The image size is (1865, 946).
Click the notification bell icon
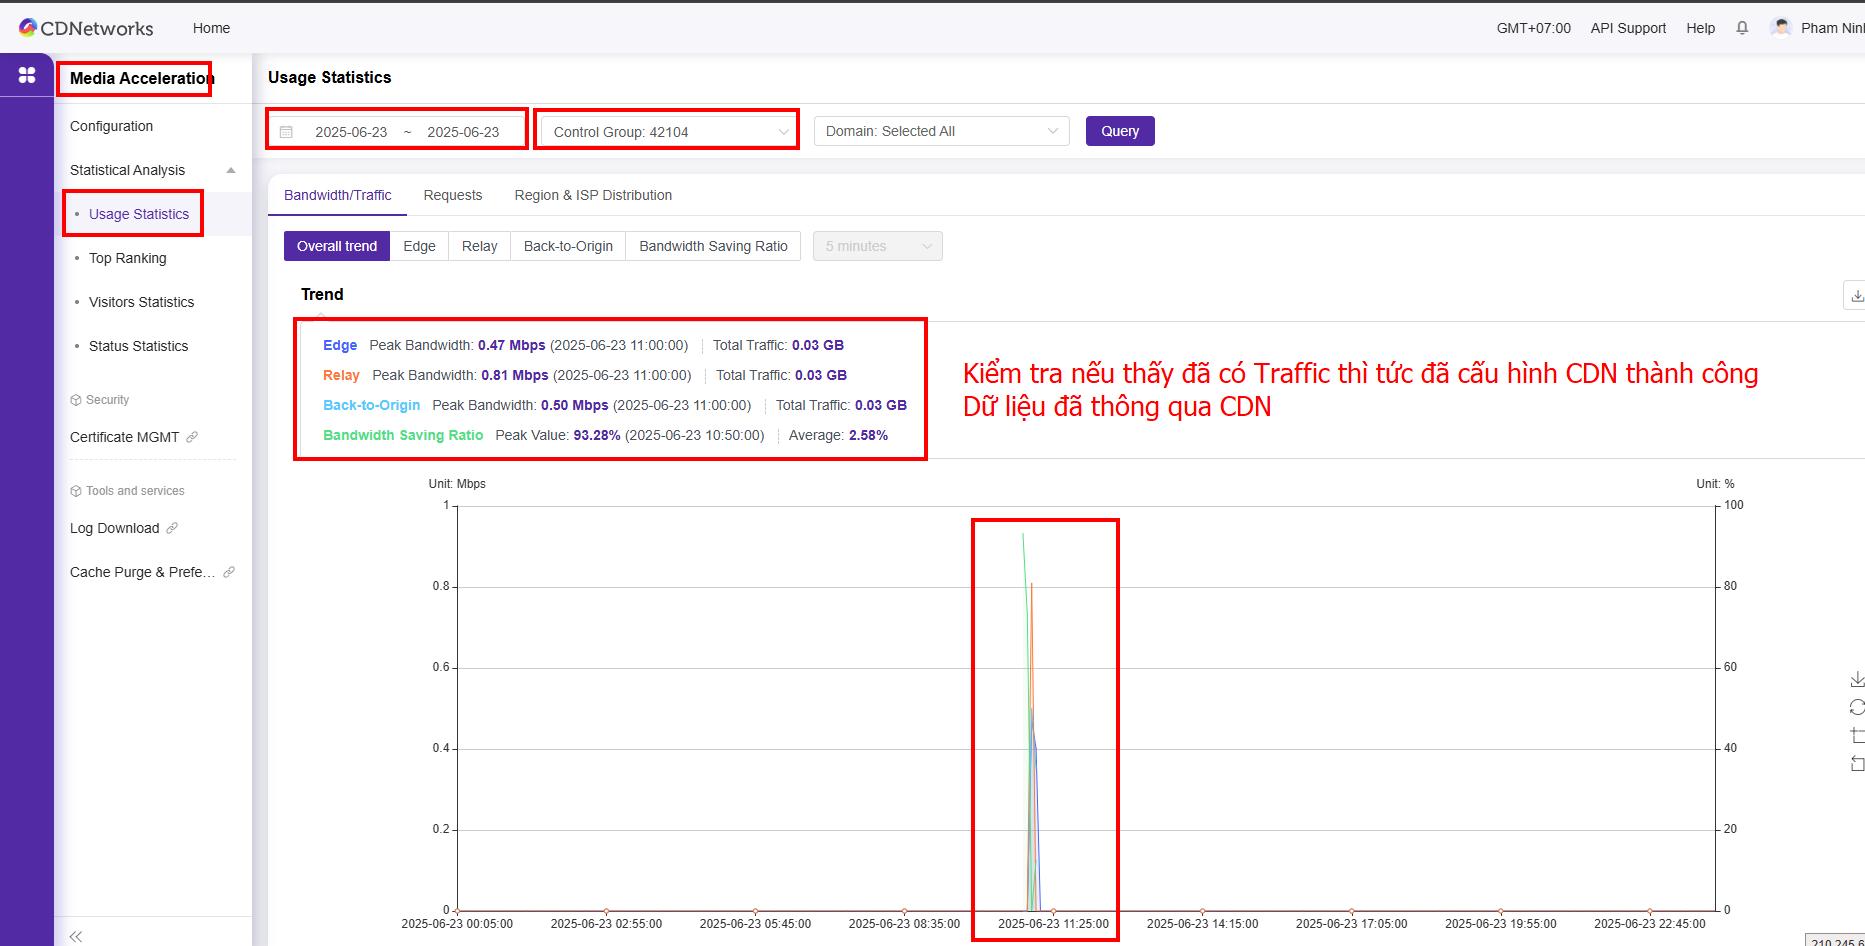pyautogui.click(x=1742, y=28)
